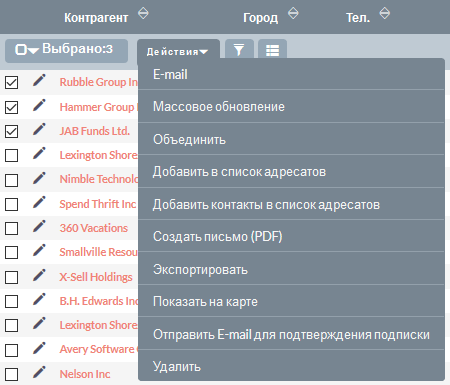Uncheck the Hammer Group row checkbox

pyautogui.click(x=12, y=107)
